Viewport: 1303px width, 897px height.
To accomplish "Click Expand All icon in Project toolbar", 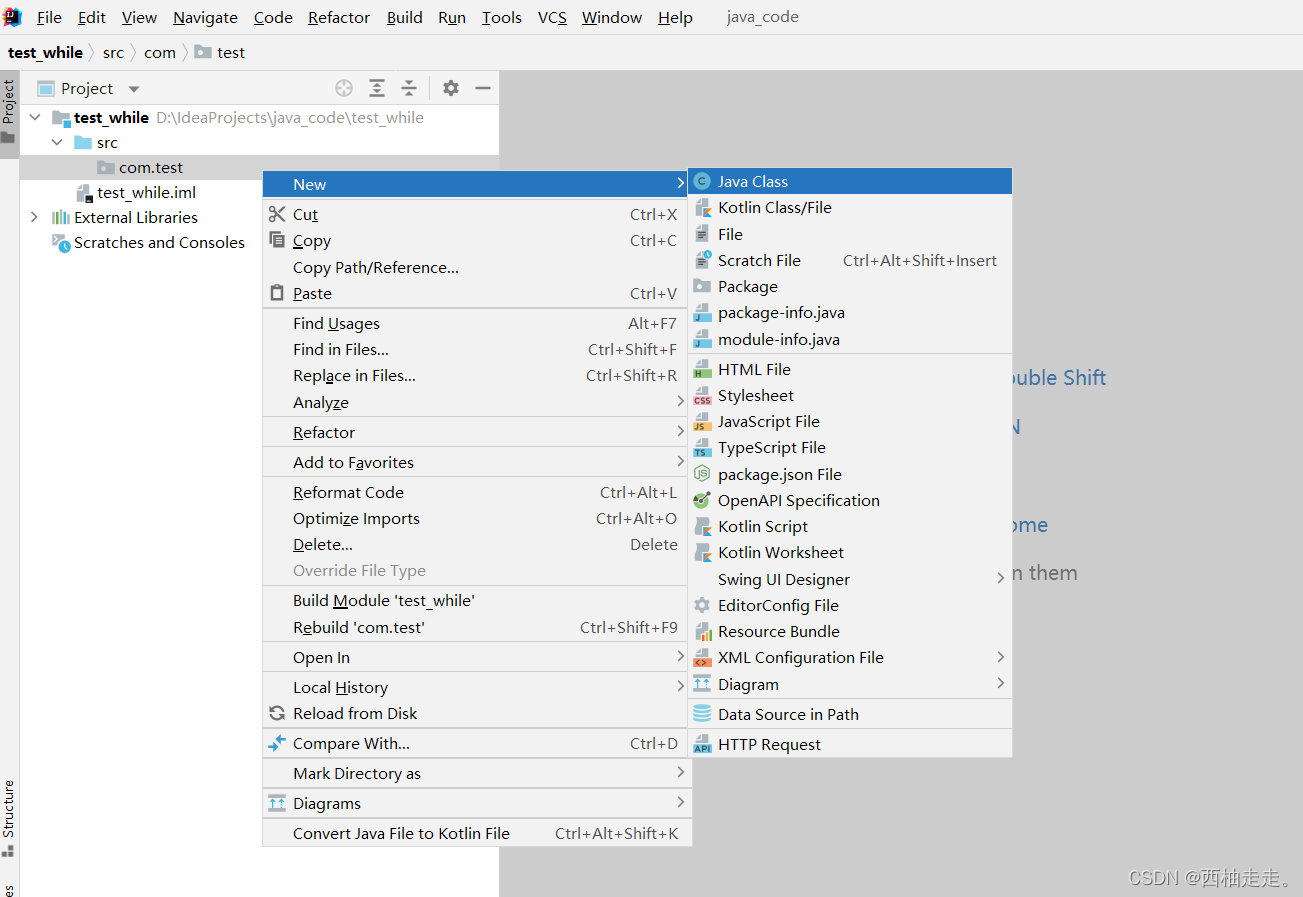I will click(377, 88).
